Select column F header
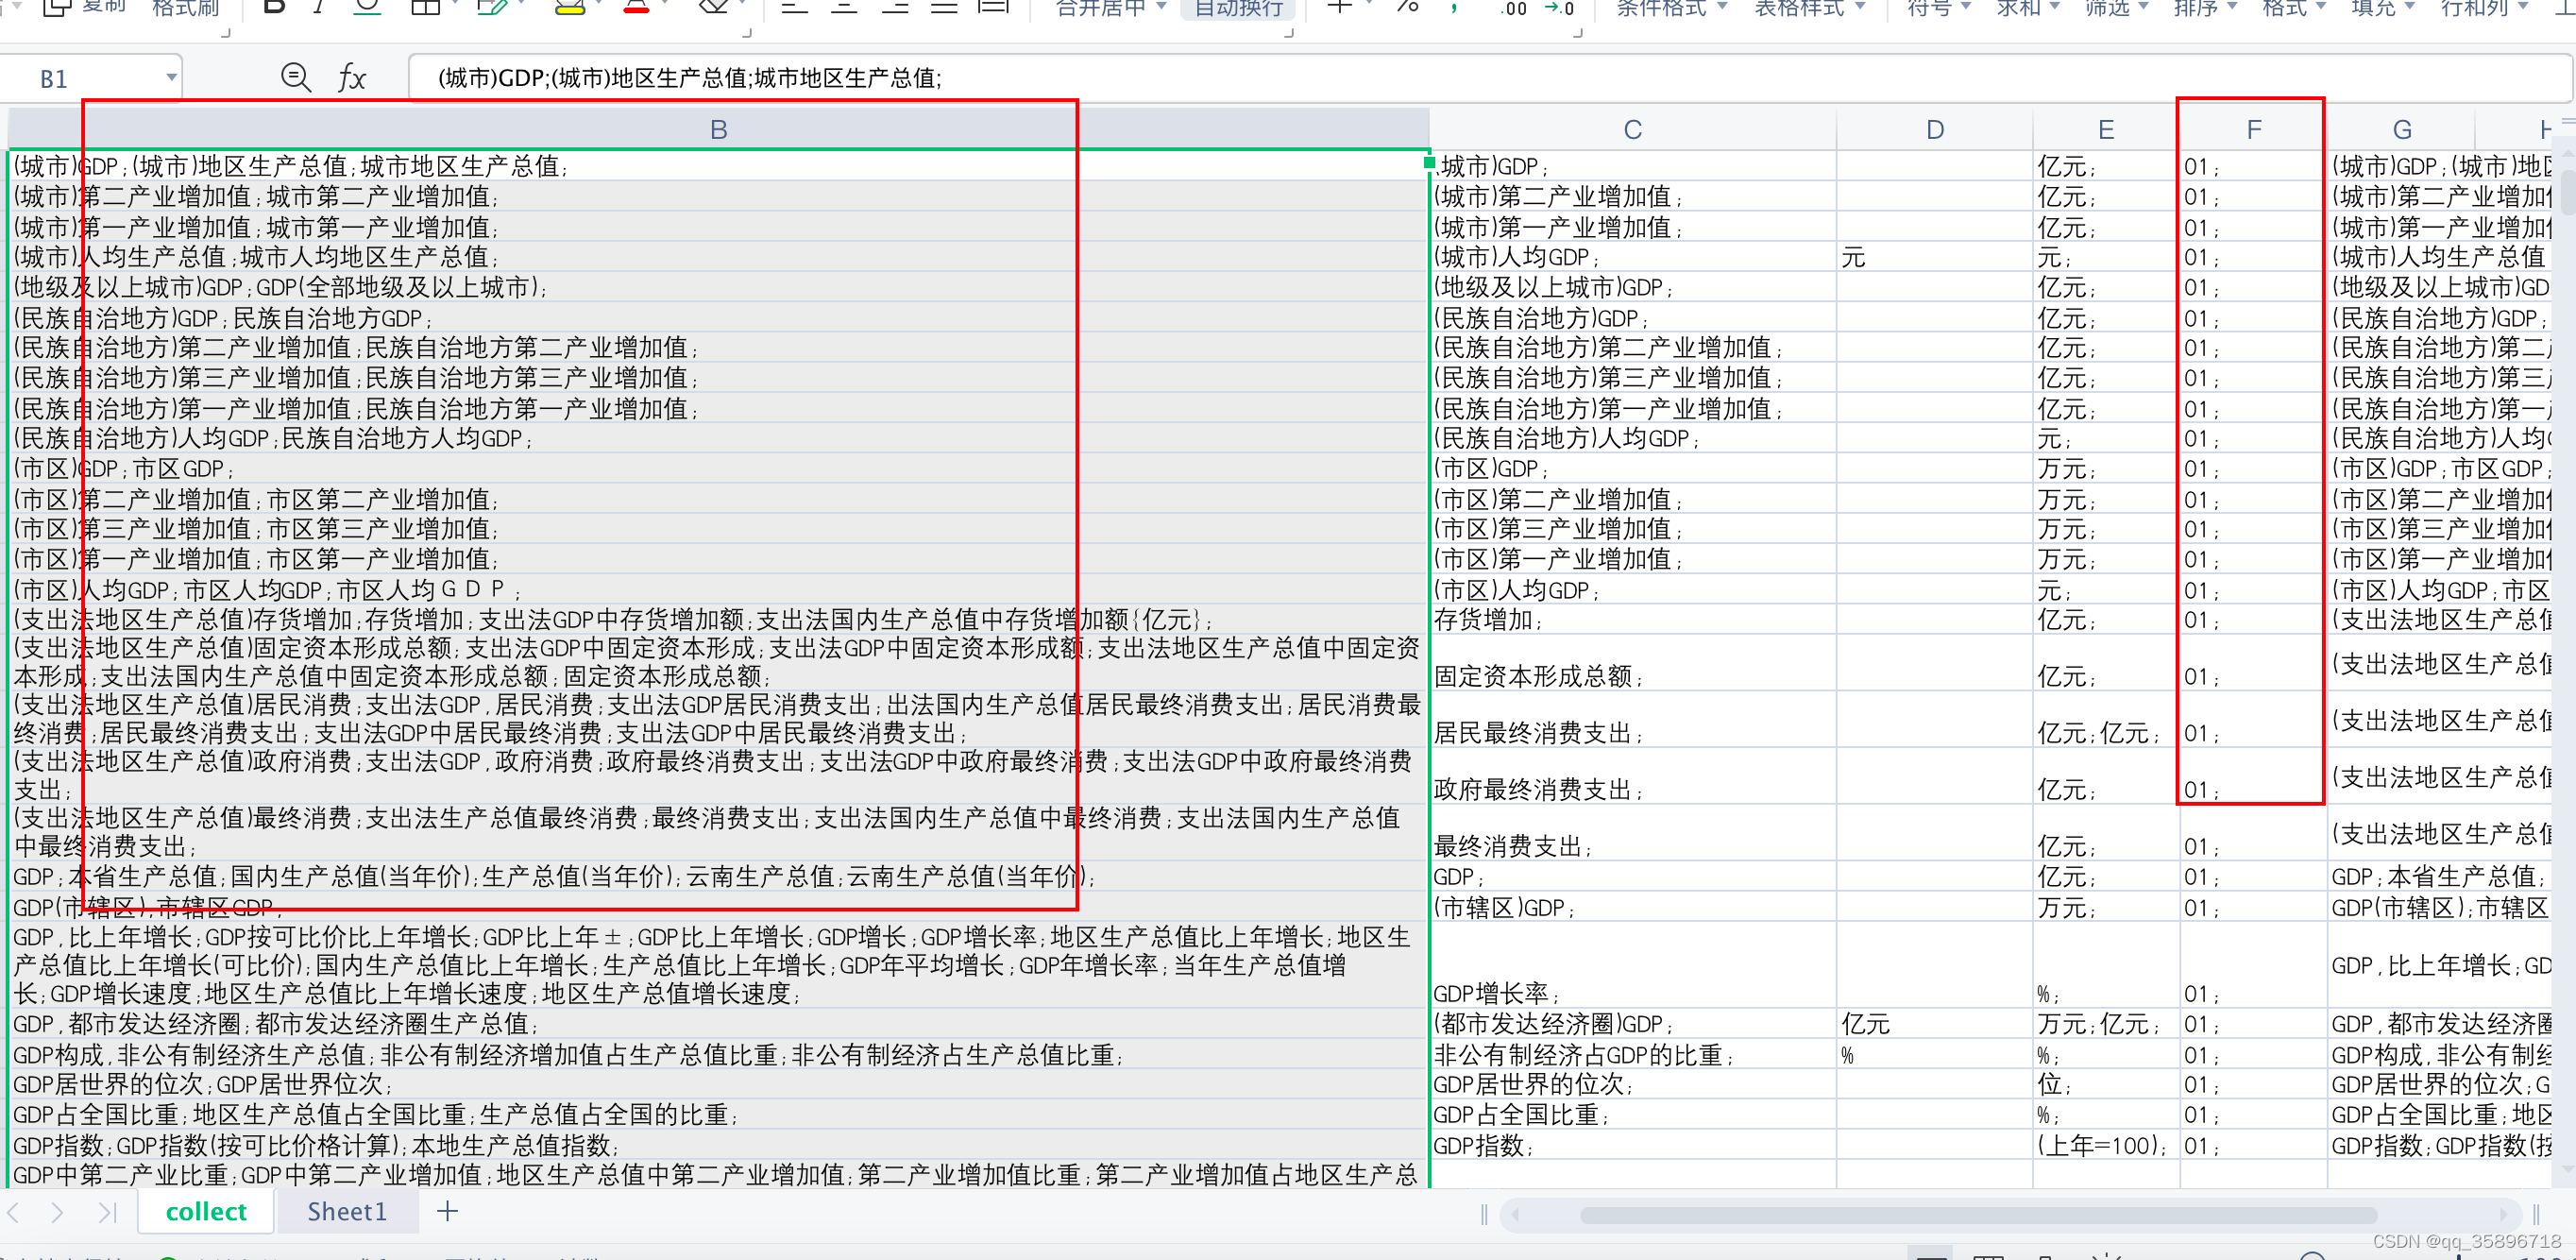2576x1260 pixels. tap(2252, 130)
